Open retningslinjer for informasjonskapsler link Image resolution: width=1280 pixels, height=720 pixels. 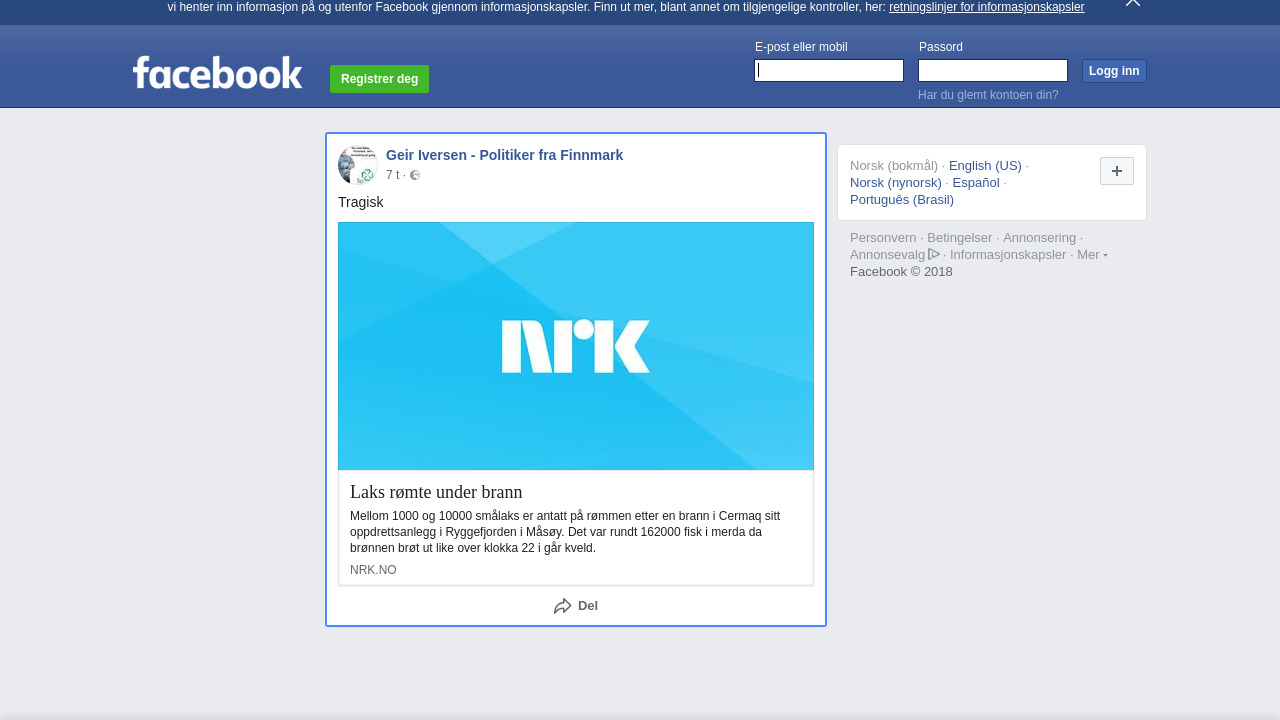(986, 7)
